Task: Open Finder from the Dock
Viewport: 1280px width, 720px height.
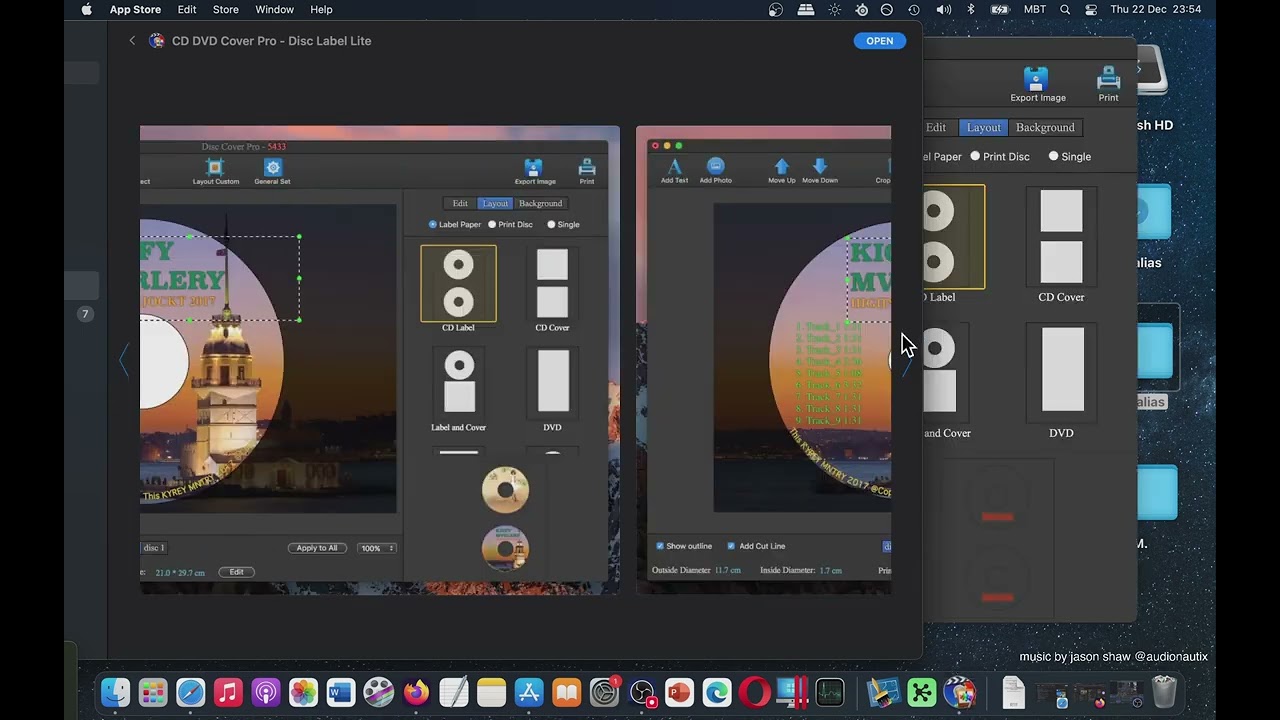Action: point(116,692)
